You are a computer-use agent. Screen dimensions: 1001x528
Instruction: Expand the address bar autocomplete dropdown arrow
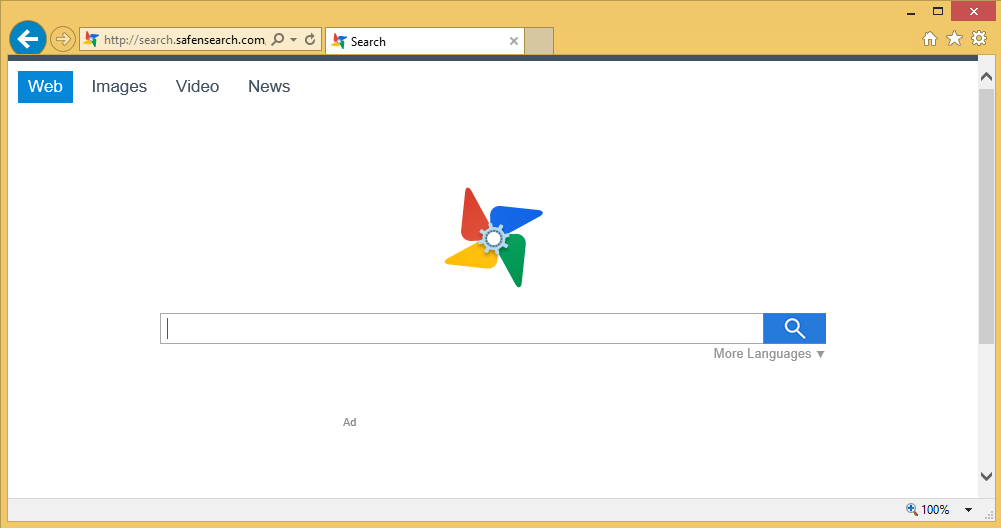[x=293, y=40]
